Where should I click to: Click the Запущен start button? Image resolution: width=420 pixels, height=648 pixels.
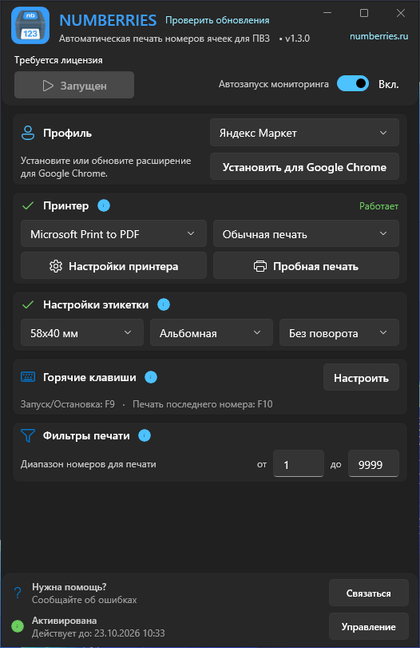74,85
